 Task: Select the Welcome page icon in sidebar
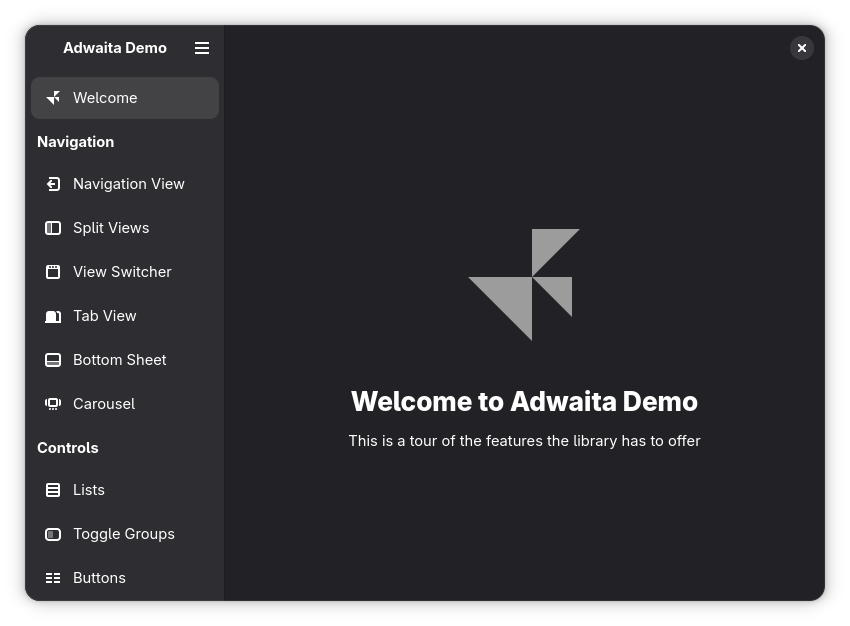coord(53,98)
